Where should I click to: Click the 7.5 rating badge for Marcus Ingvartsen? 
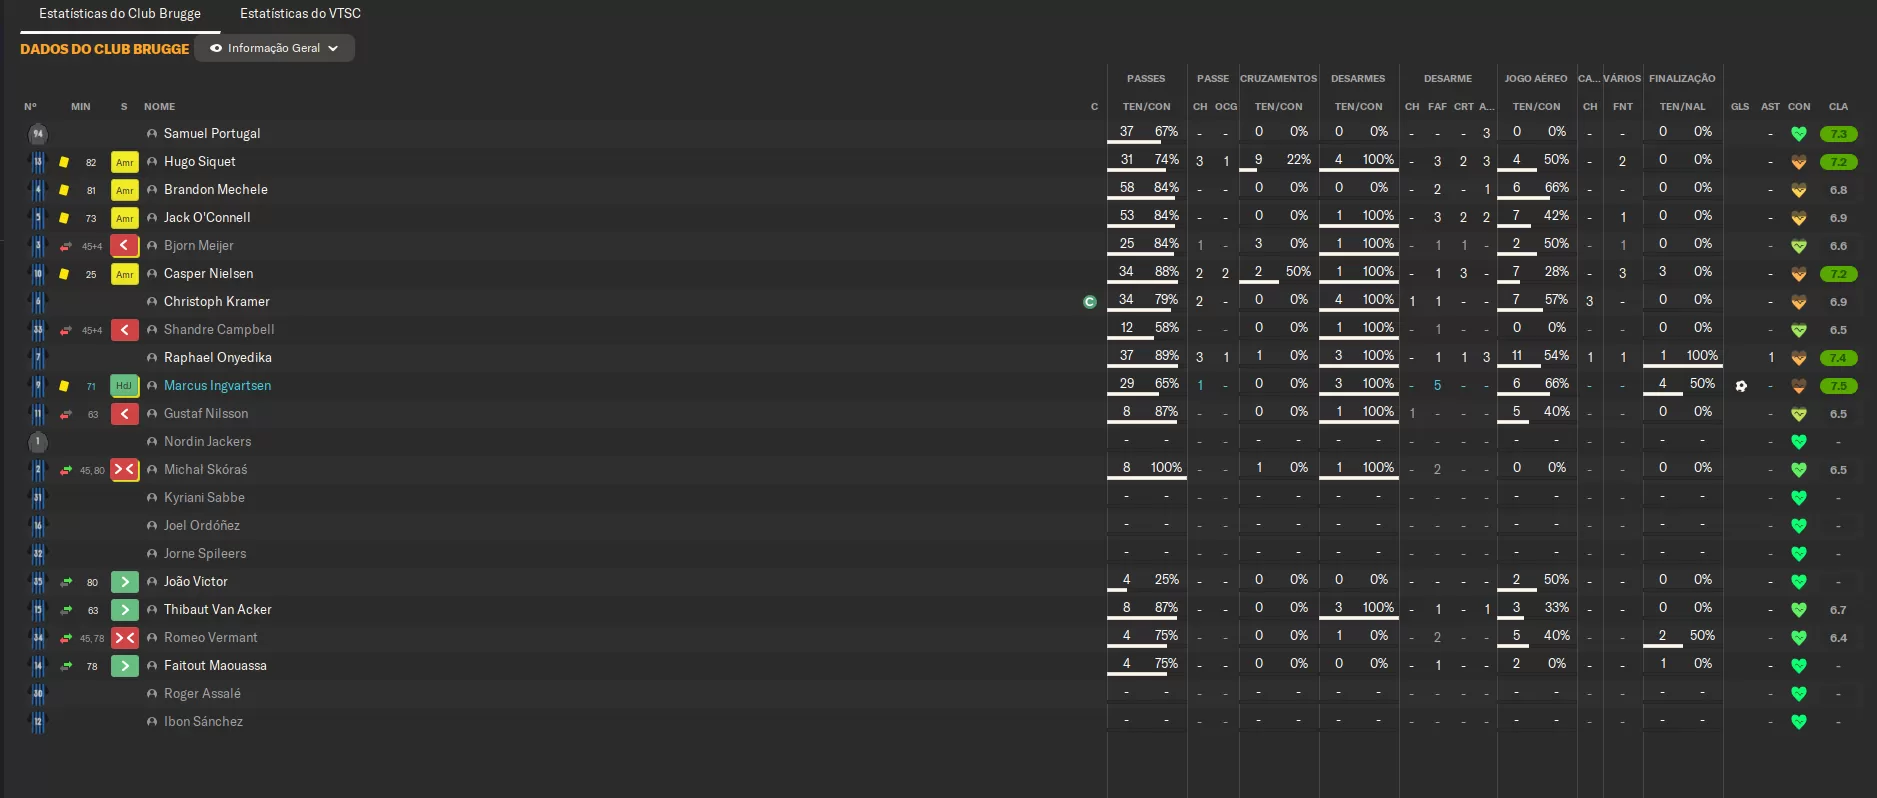click(x=1839, y=386)
